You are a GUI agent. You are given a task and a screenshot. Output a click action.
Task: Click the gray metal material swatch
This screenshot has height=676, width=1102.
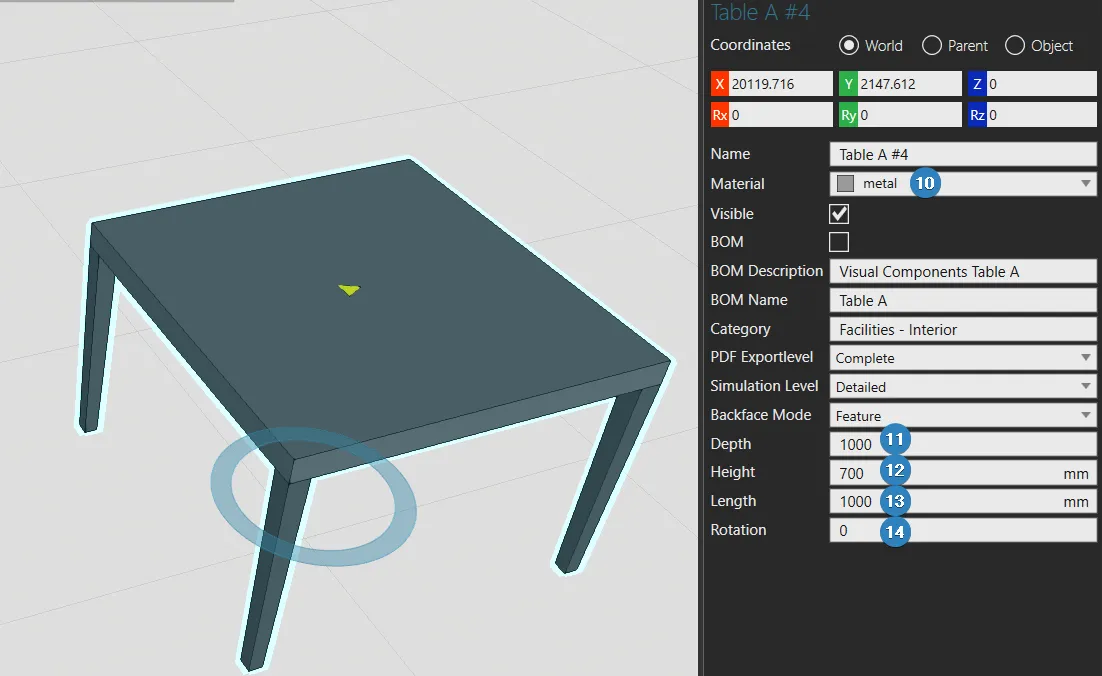click(x=846, y=184)
